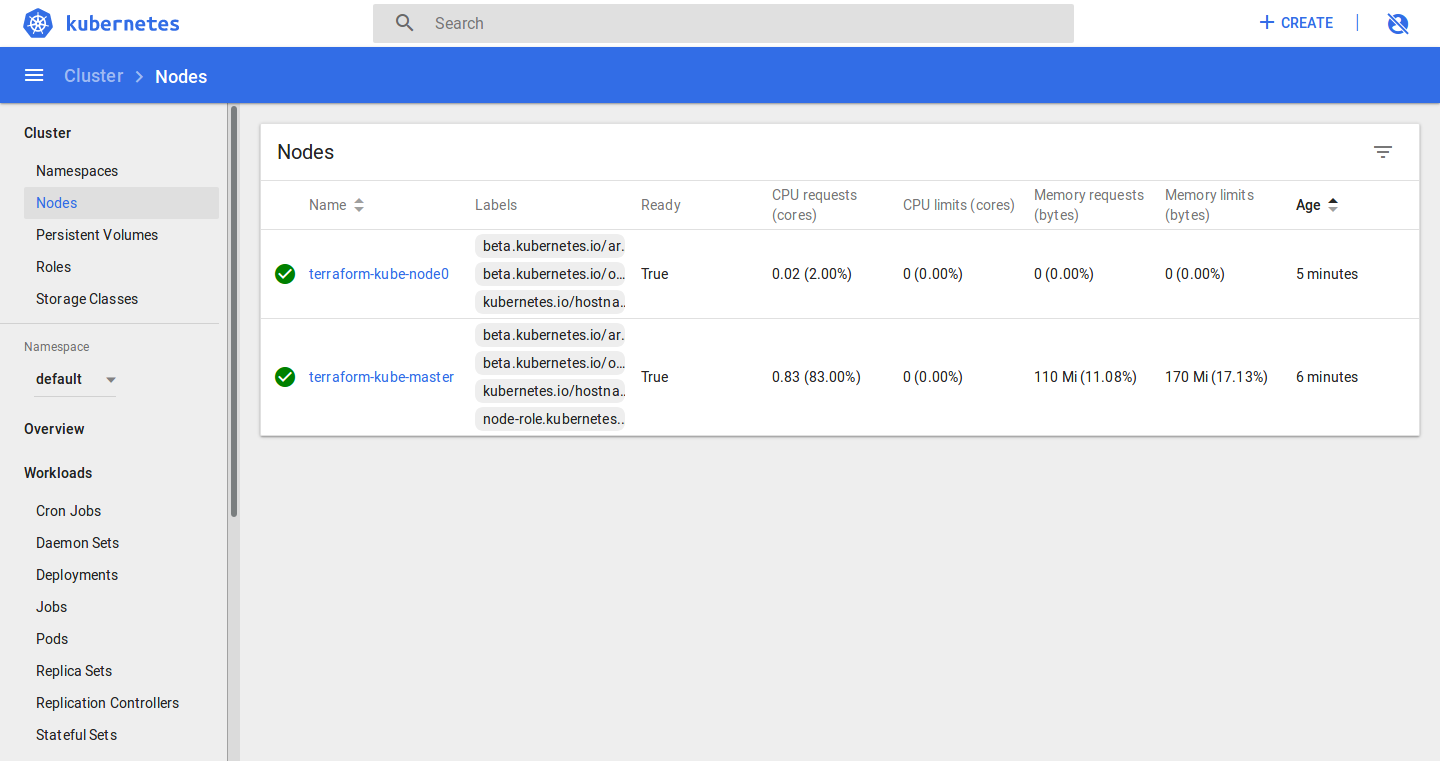Click 0.02 (2.00%) CPU requests value
Image resolution: width=1440 pixels, height=761 pixels.
click(x=812, y=274)
